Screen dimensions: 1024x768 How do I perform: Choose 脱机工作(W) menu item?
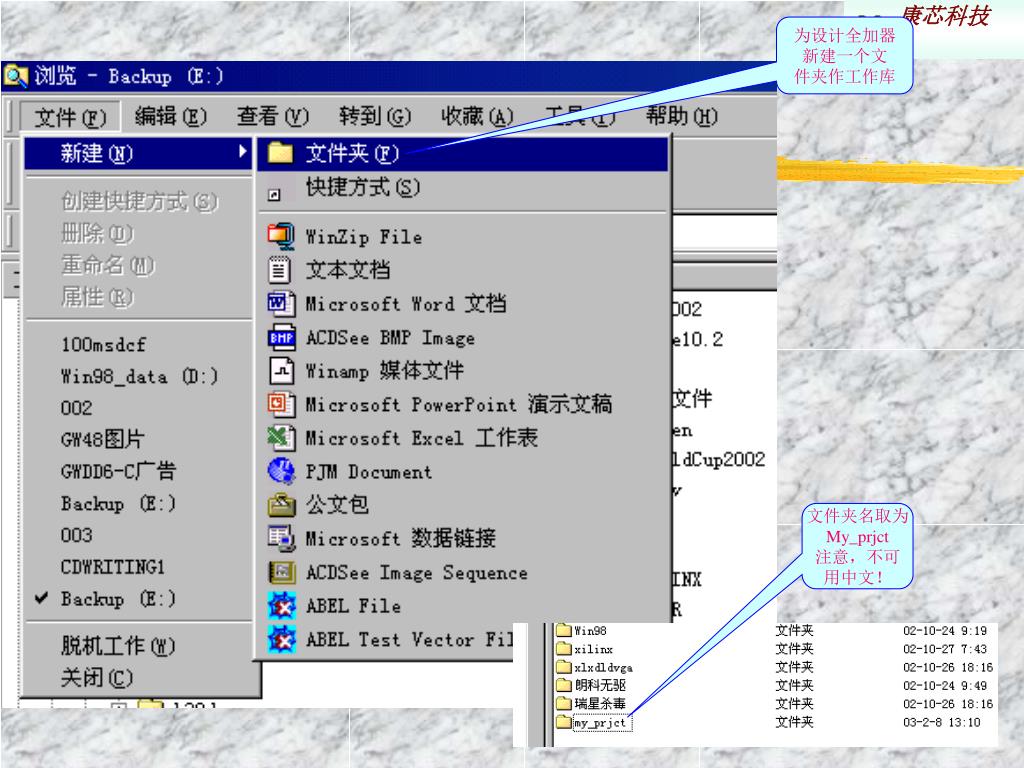click(x=138, y=645)
